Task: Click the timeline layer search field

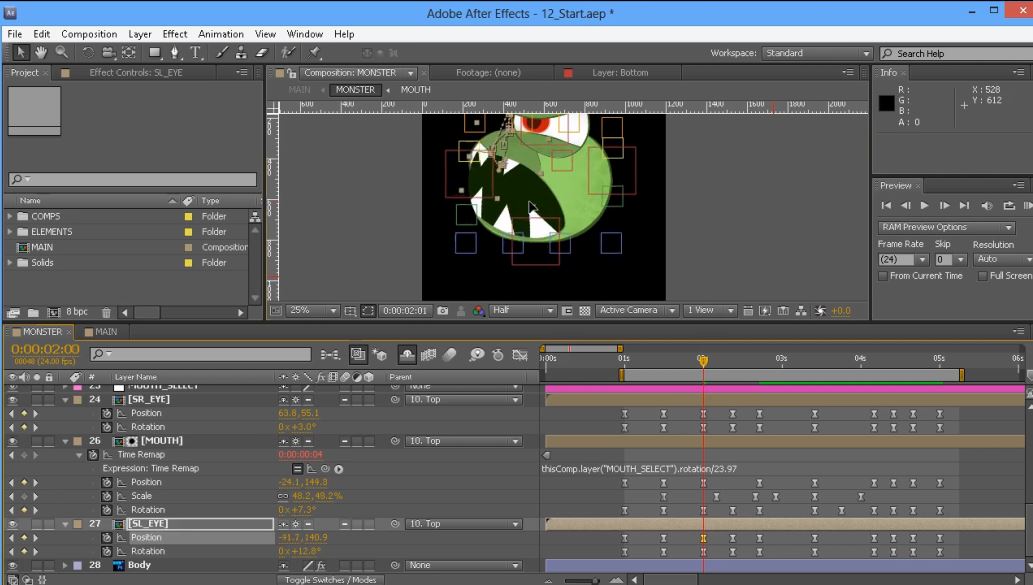Action: click(200, 355)
